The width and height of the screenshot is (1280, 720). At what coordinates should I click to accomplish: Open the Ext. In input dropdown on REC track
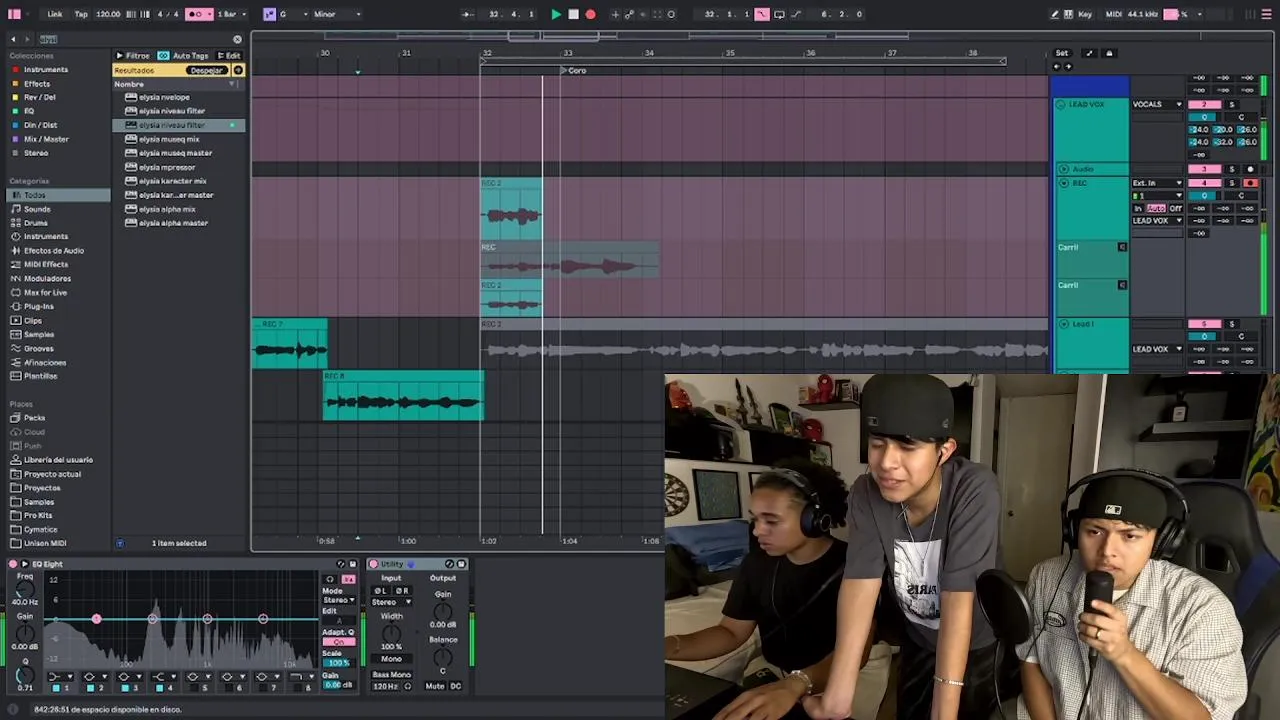(1157, 183)
